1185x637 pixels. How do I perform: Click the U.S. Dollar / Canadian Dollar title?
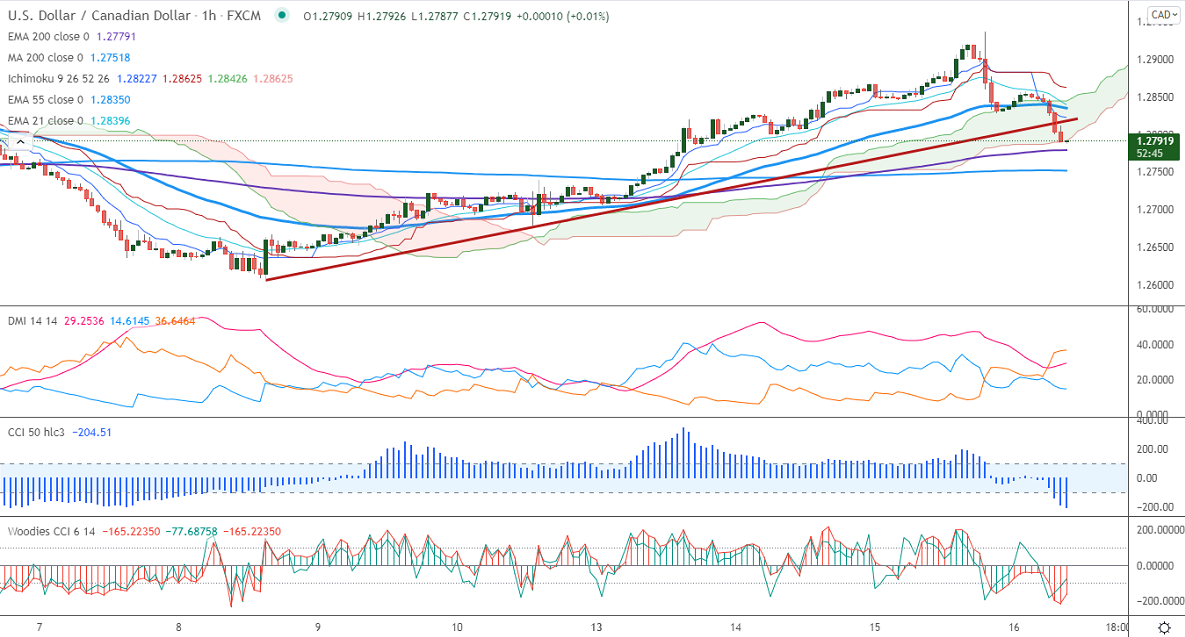coord(99,15)
